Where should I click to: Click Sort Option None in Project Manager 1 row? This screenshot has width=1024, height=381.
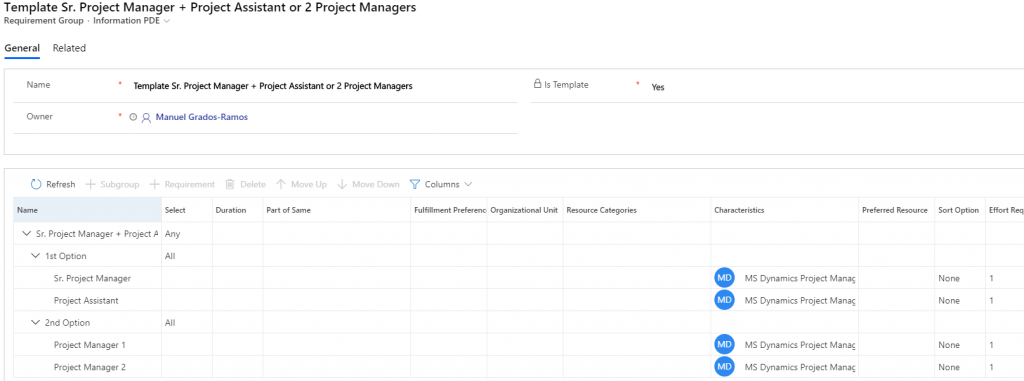[949, 344]
